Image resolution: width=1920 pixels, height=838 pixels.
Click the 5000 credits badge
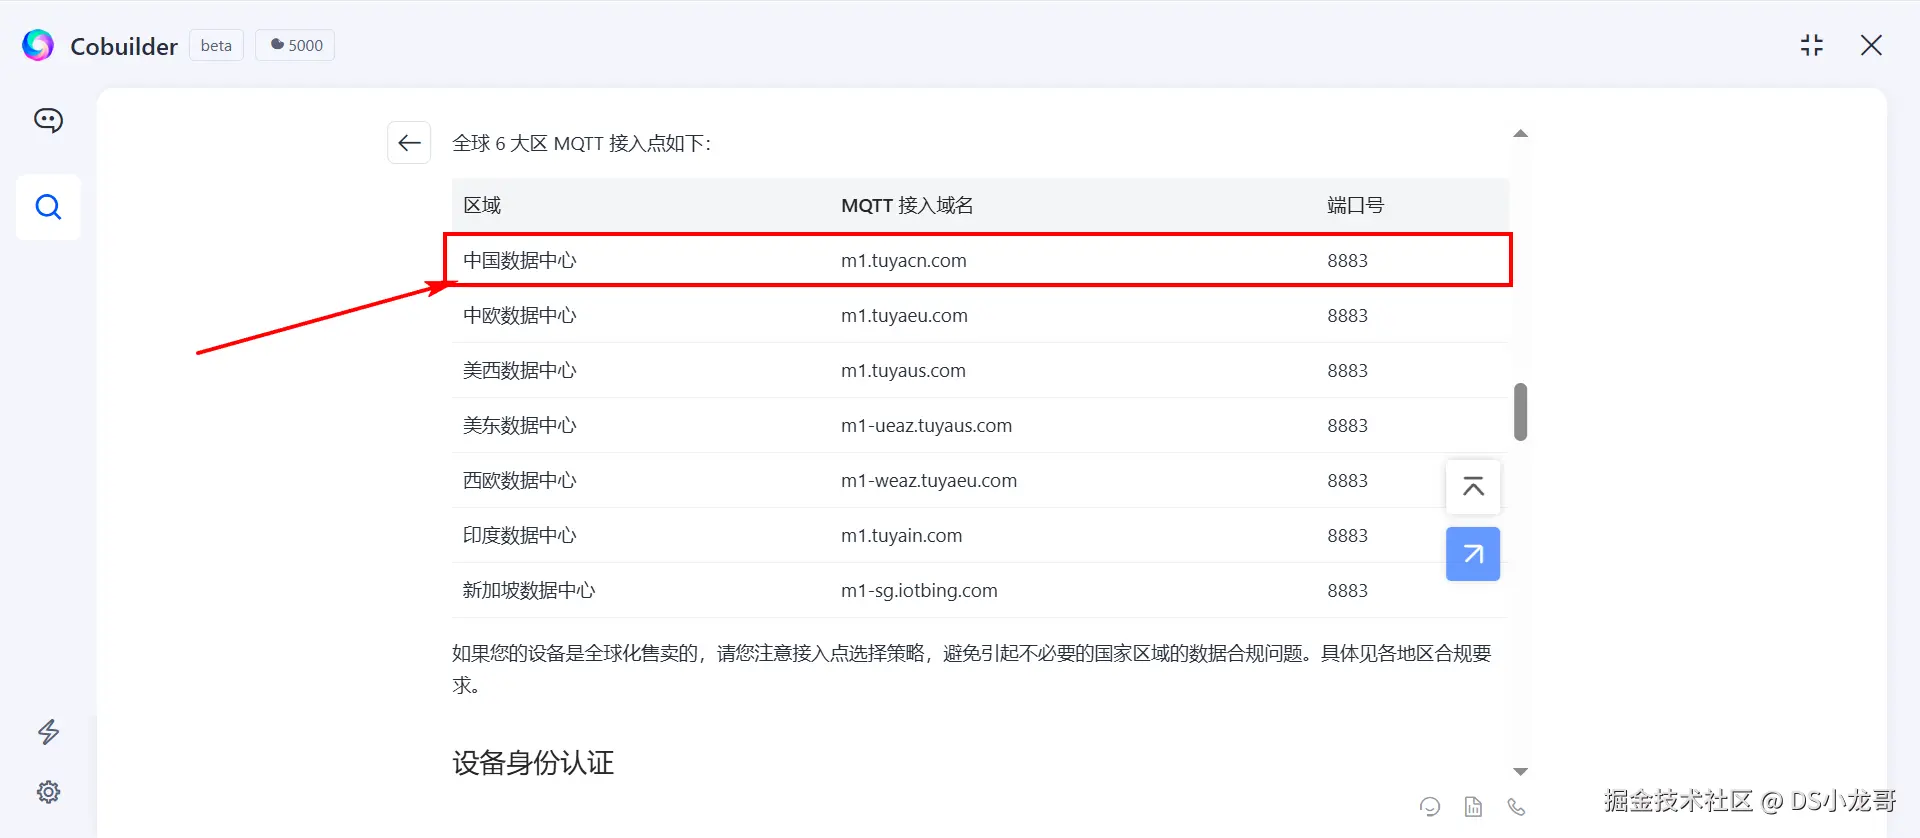click(295, 45)
